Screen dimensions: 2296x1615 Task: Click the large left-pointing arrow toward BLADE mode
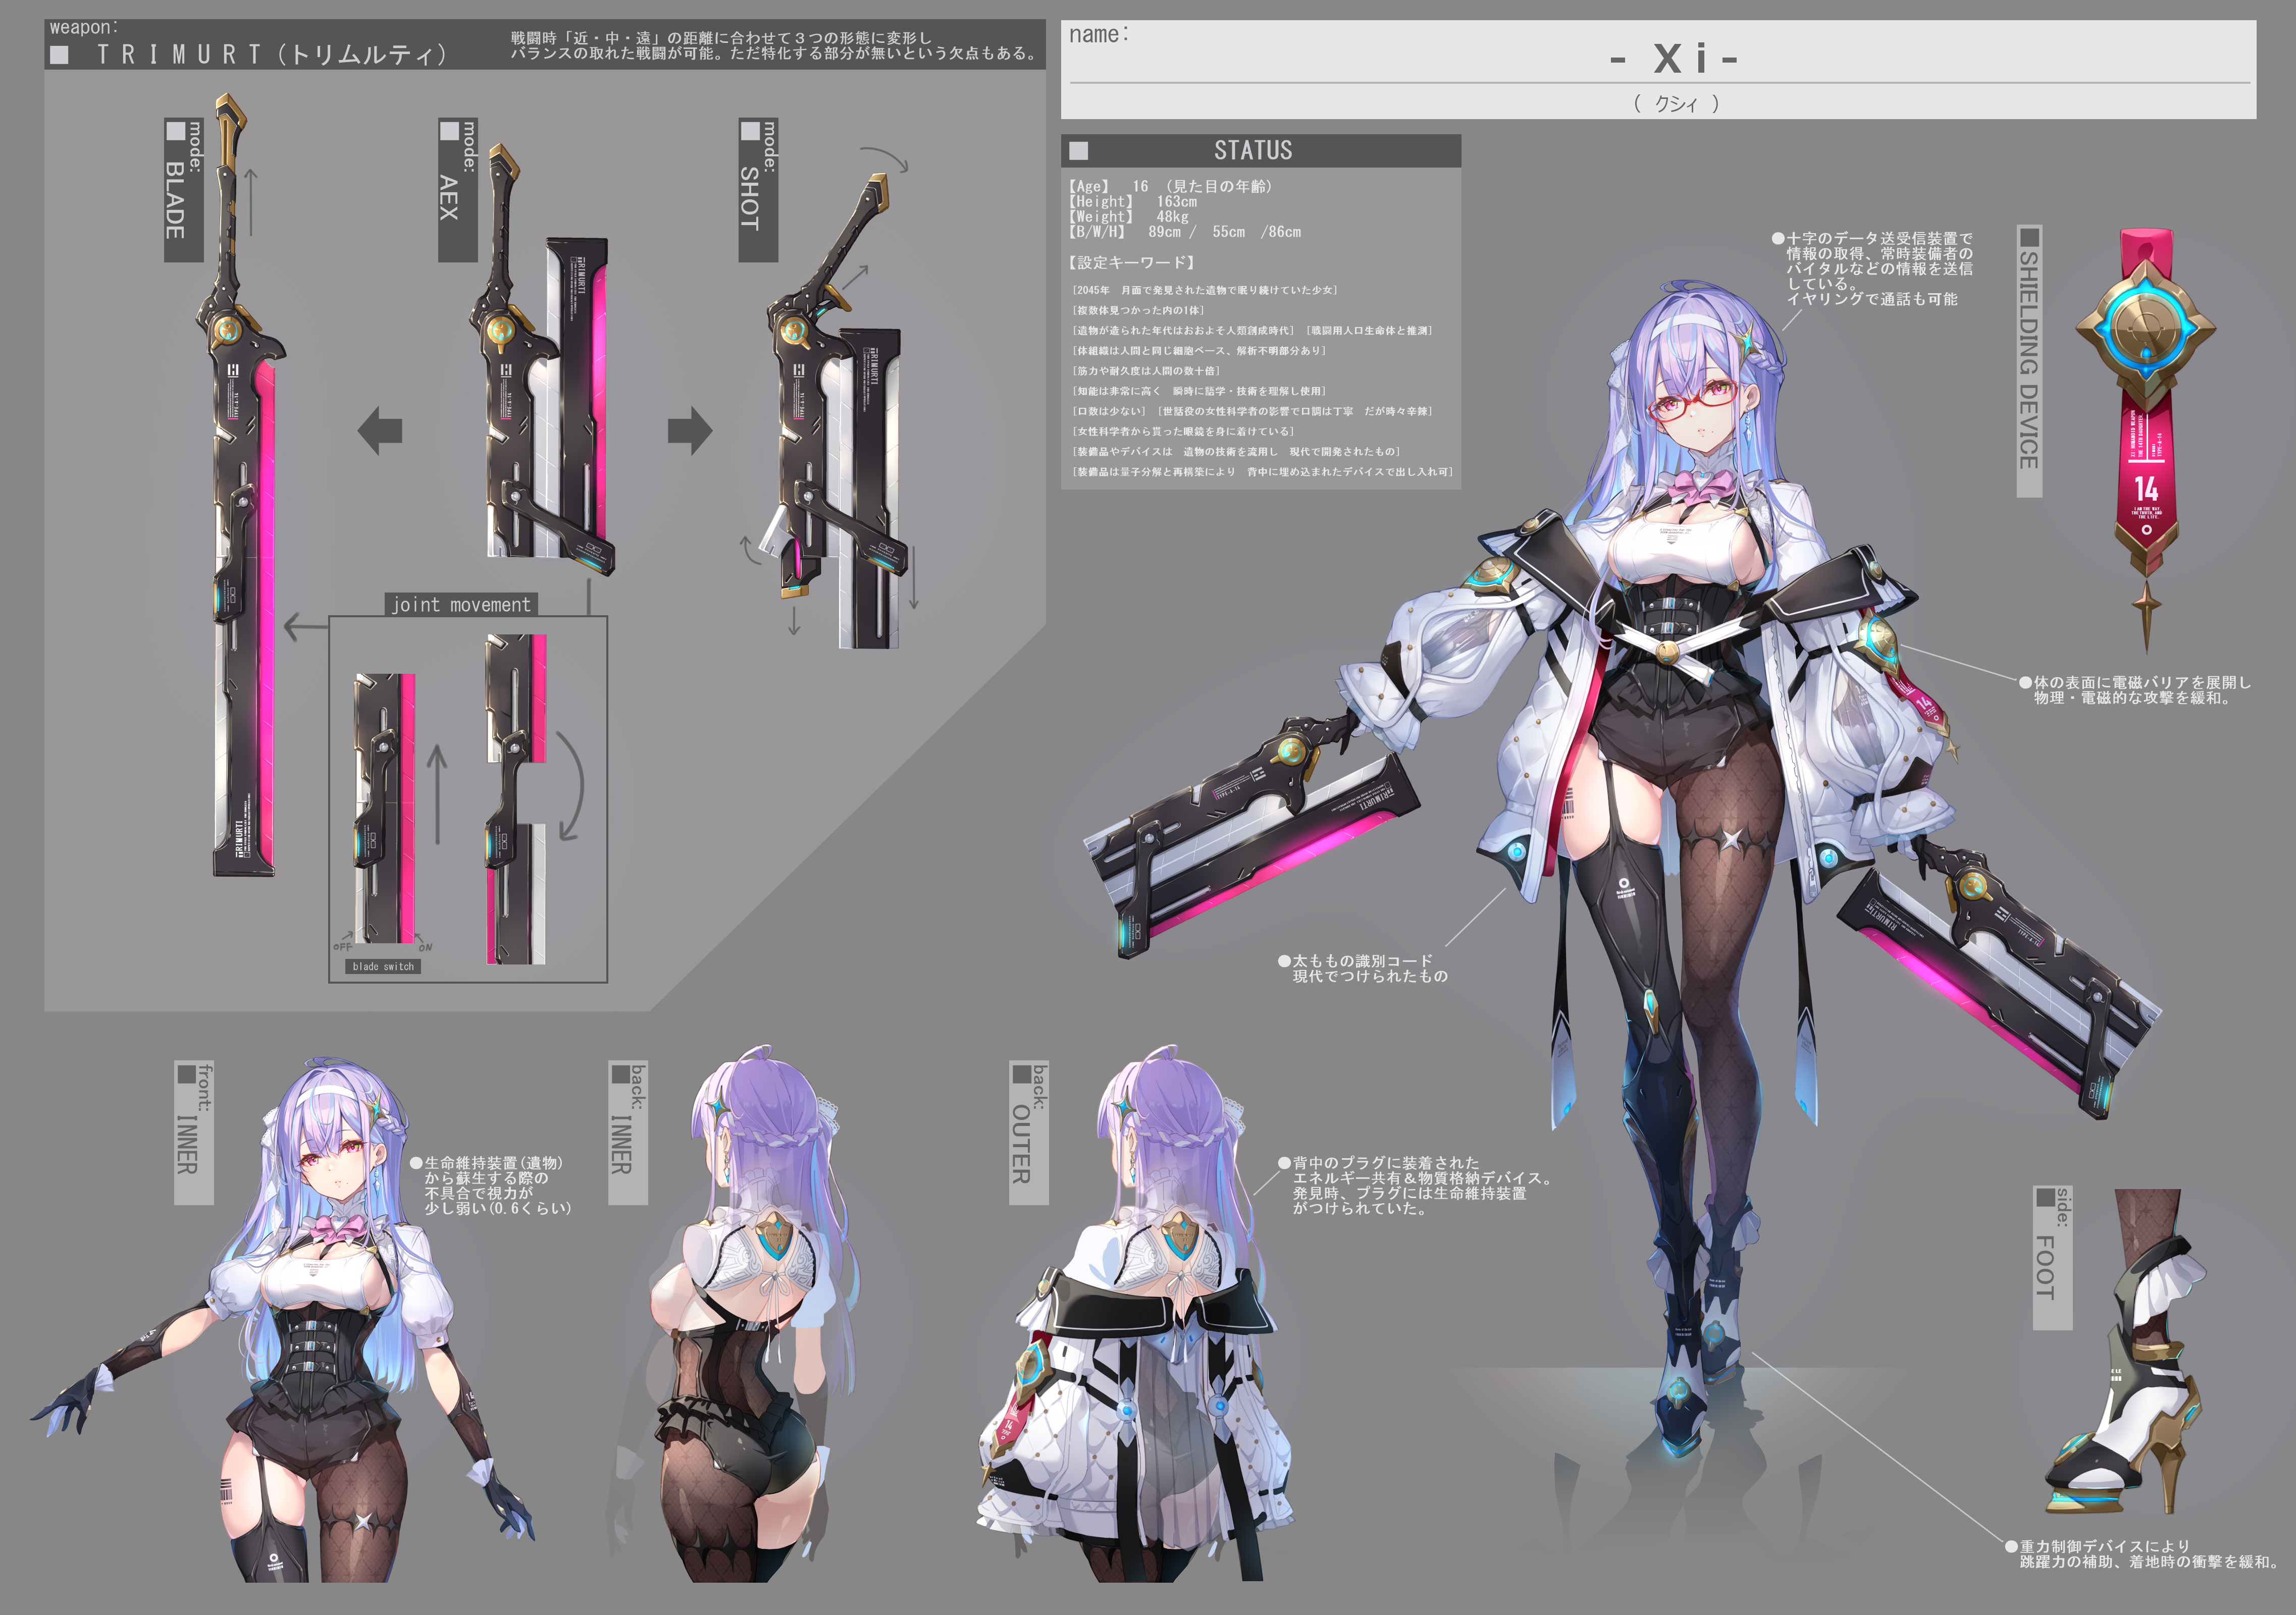click(380, 430)
